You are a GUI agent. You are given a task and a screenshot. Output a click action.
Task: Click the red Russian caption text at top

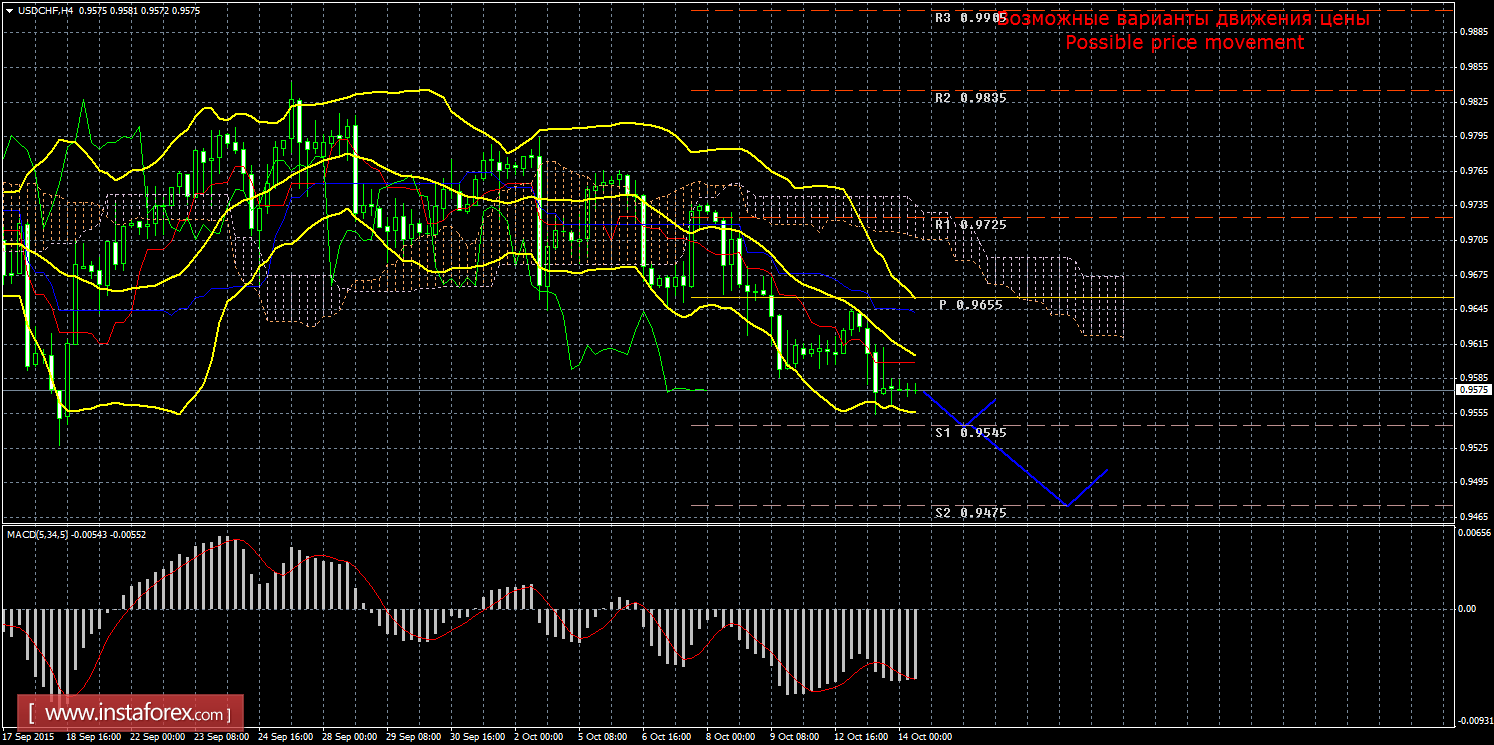point(1184,19)
